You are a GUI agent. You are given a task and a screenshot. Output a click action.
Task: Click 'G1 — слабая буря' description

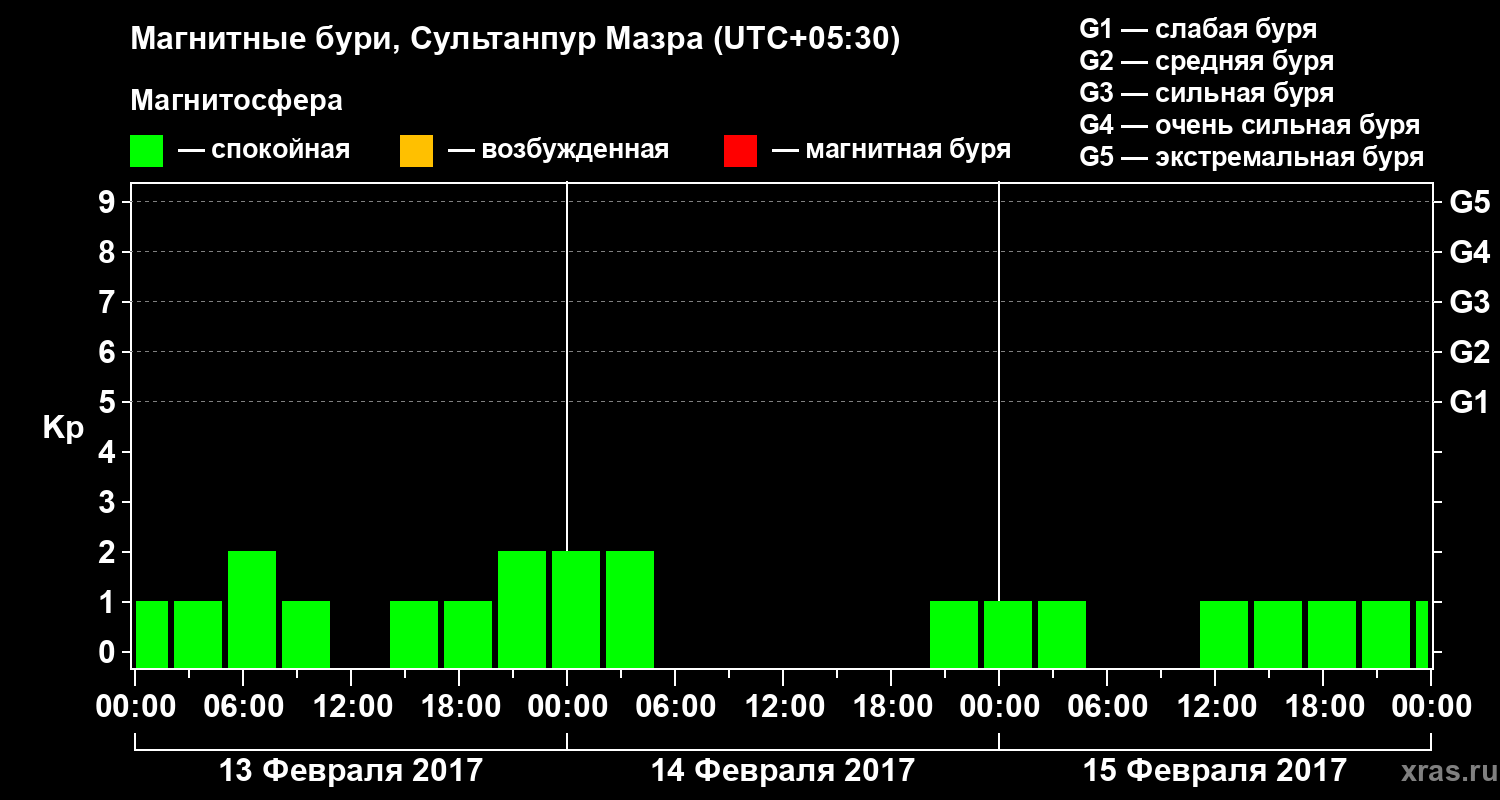click(1198, 29)
